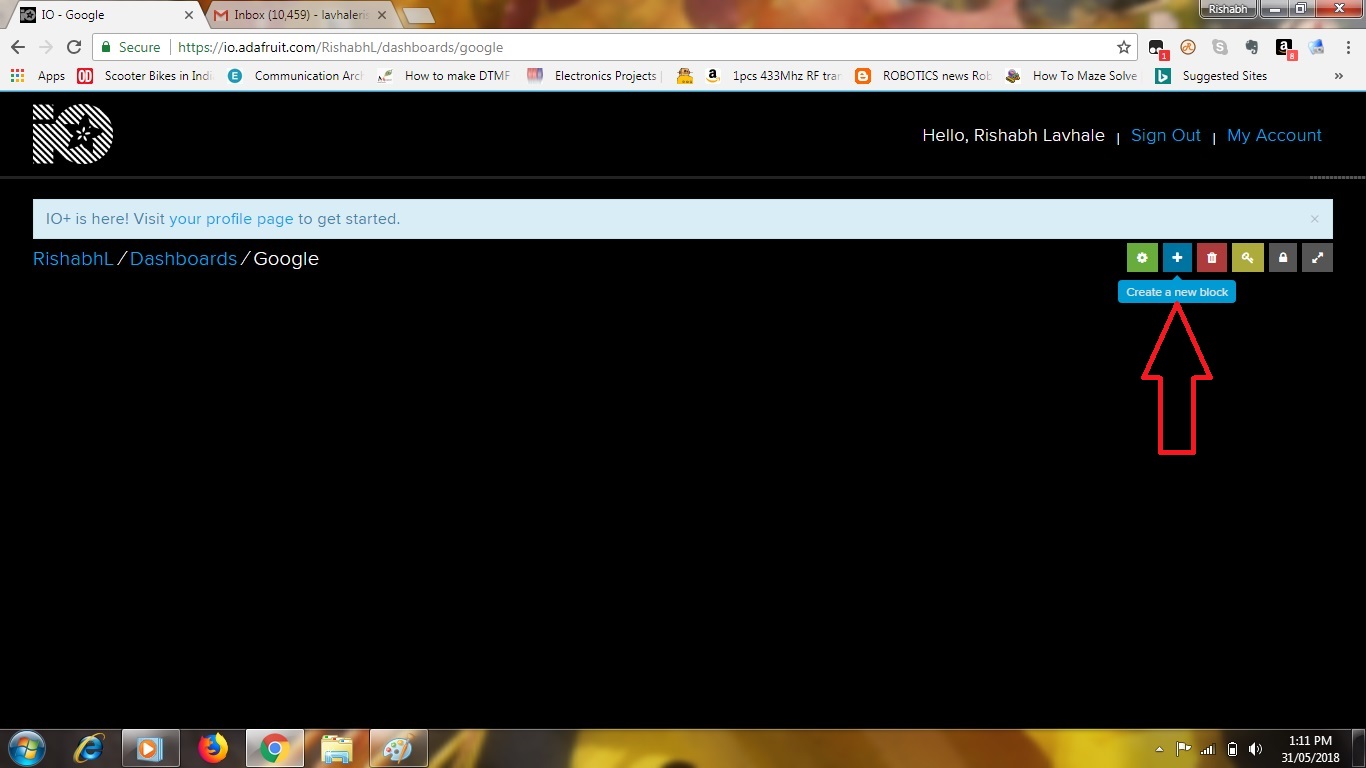1366x768 pixels.
Task: Reload the current page
Action: [73, 47]
